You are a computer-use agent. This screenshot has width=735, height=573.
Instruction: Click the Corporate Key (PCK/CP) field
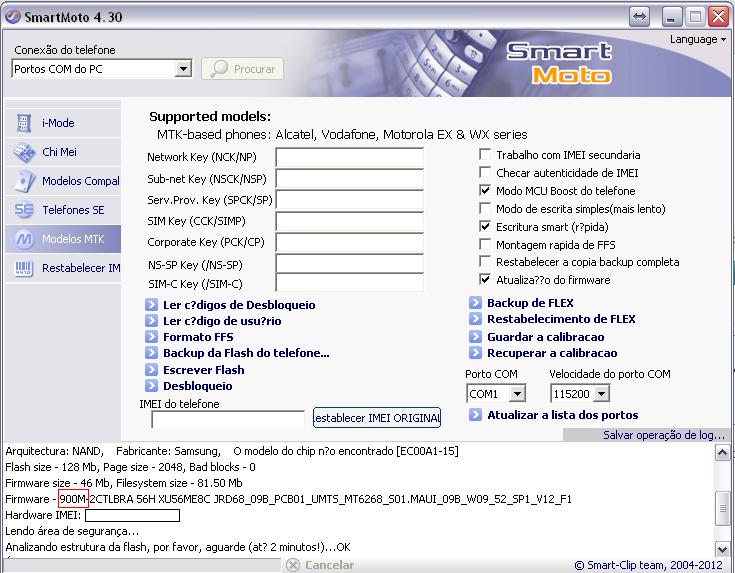pos(350,242)
